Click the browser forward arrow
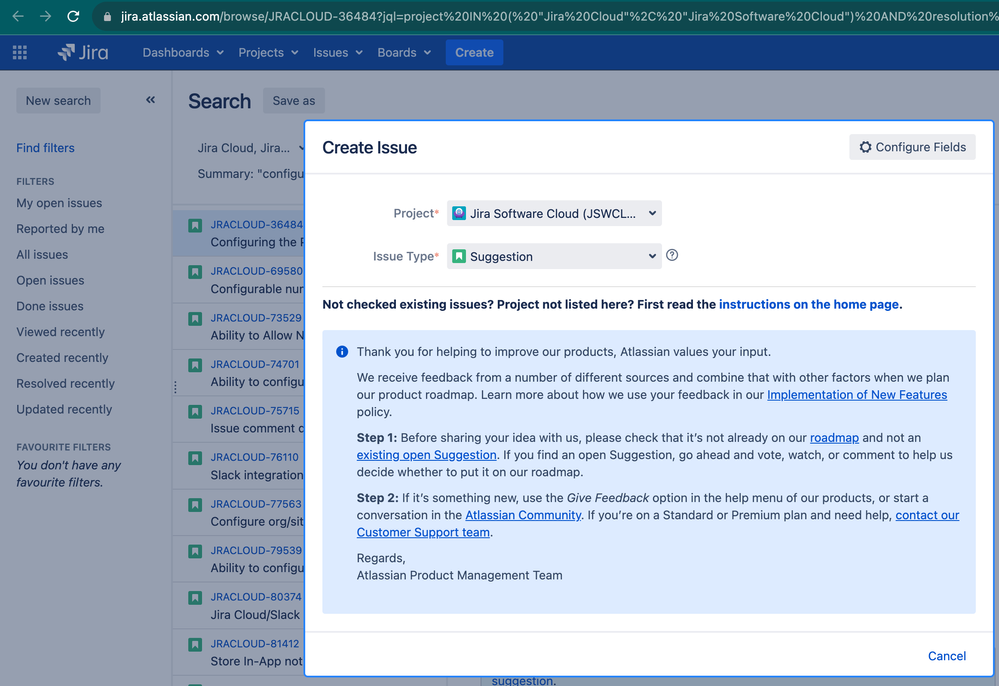 45,16
